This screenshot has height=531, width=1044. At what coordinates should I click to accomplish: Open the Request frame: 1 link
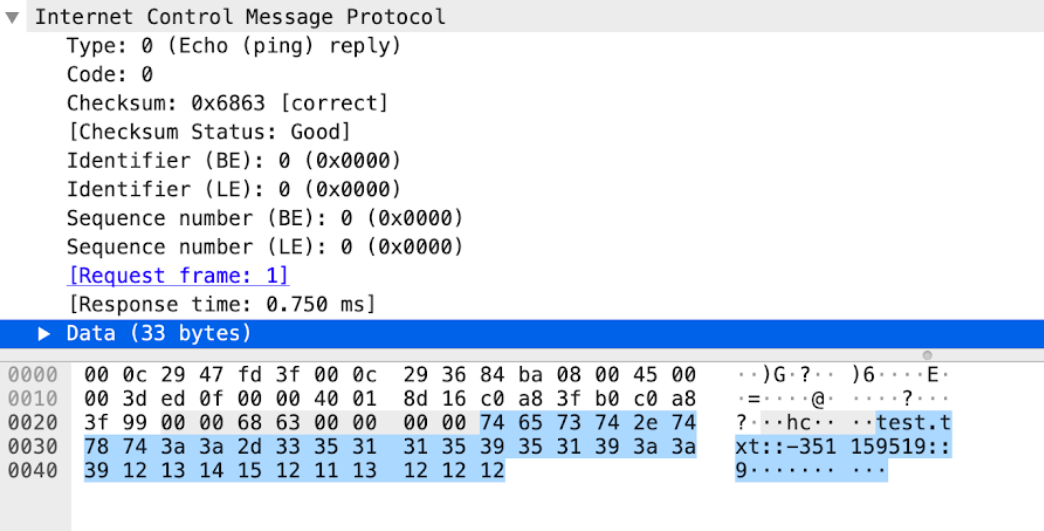coord(178,275)
